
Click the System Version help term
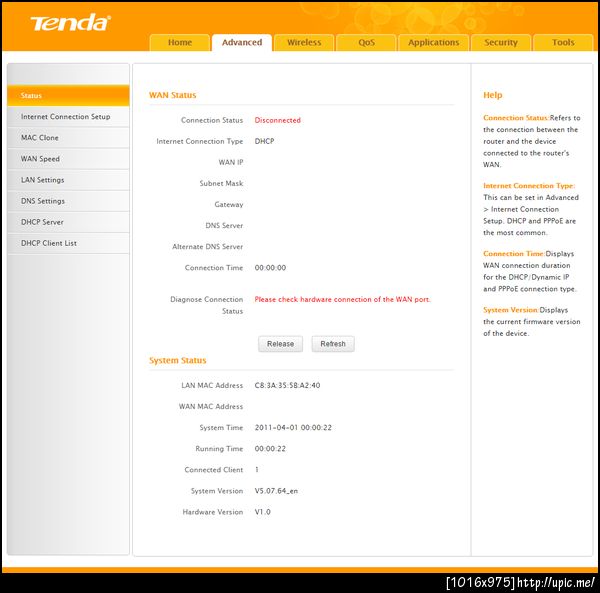511,310
